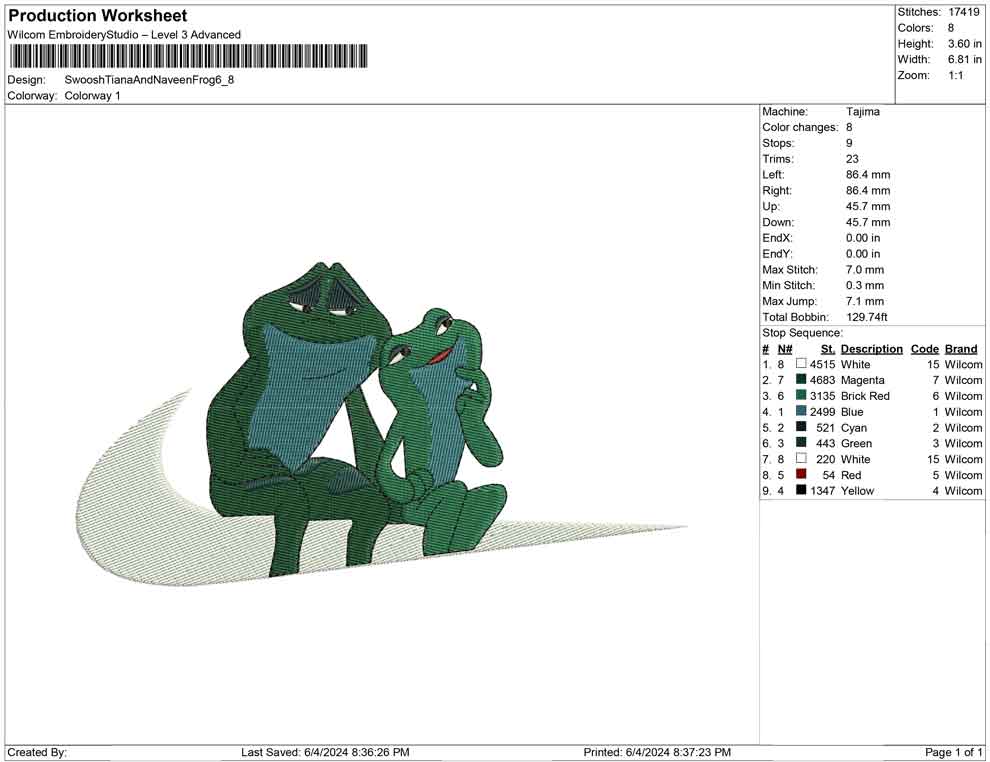Viewport: 990px width, 762px height.
Task: Click the Brick Red color swatch in row 3
Action: pos(801,395)
